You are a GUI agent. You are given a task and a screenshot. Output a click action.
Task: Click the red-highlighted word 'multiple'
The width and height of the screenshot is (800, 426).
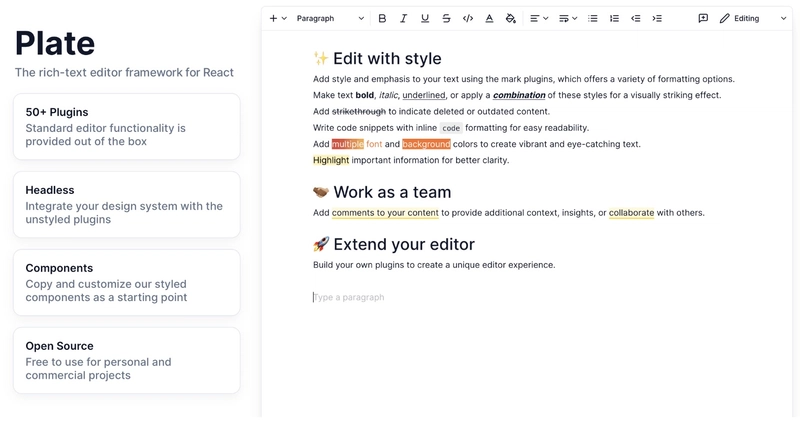pyautogui.click(x=347, y=144)
